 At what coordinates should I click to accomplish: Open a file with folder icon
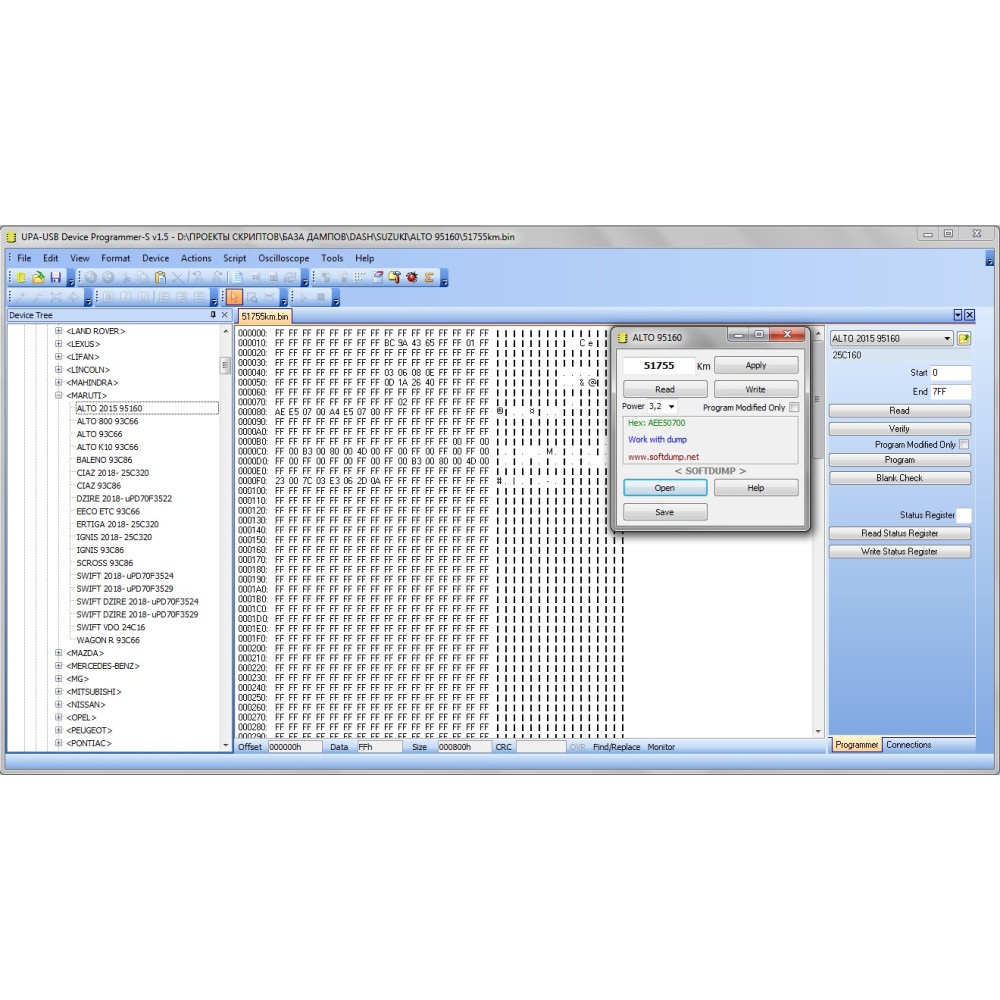pos(38,277)
